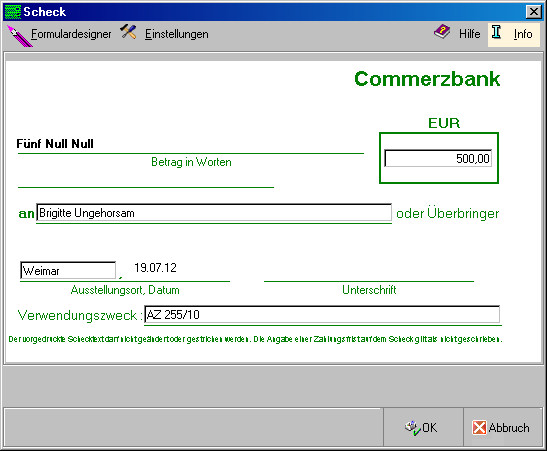547x451 pixels.
Task: Open the Einstellungen menu
Action: (x=177, y=34)
